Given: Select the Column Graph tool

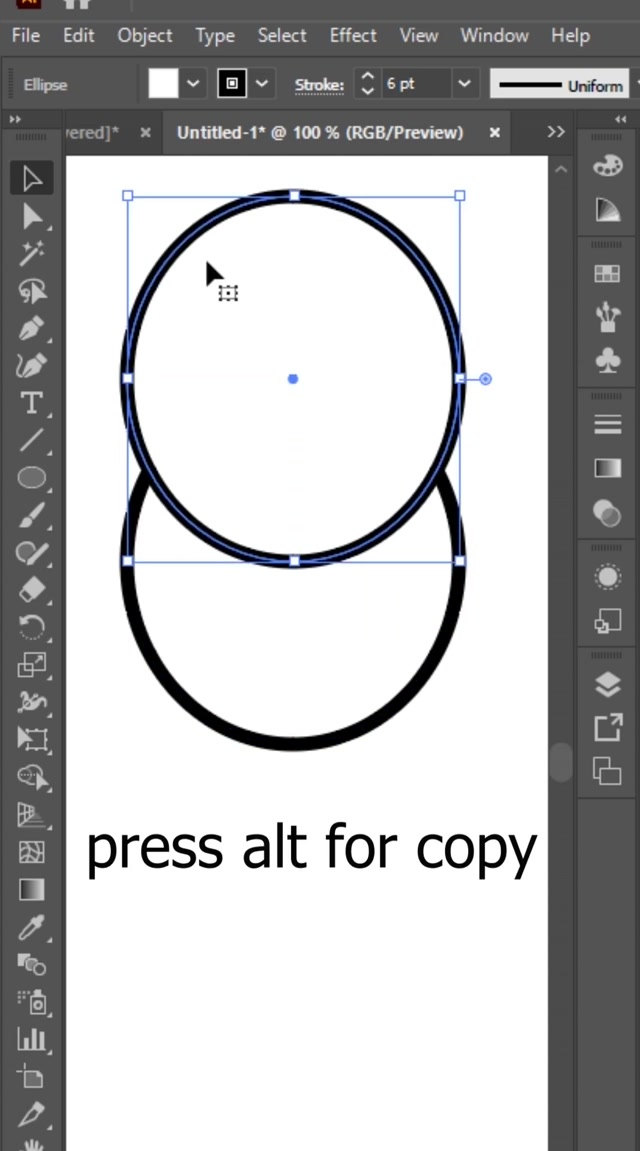Looking at the screenshot, I should [x=32, y=1039].
